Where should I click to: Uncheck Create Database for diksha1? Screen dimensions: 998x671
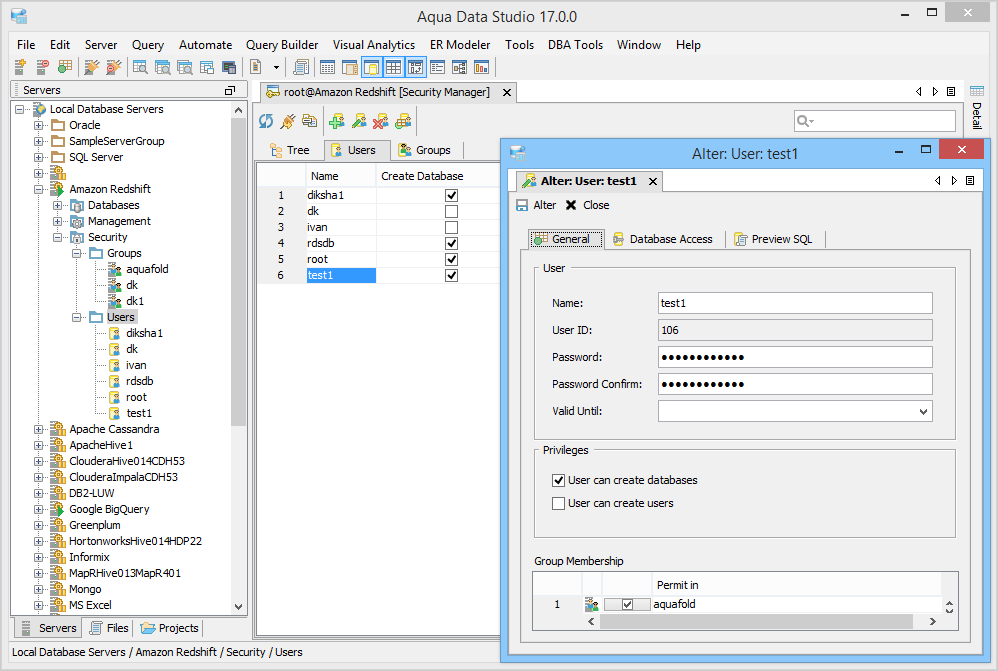(x=451, y=195)
